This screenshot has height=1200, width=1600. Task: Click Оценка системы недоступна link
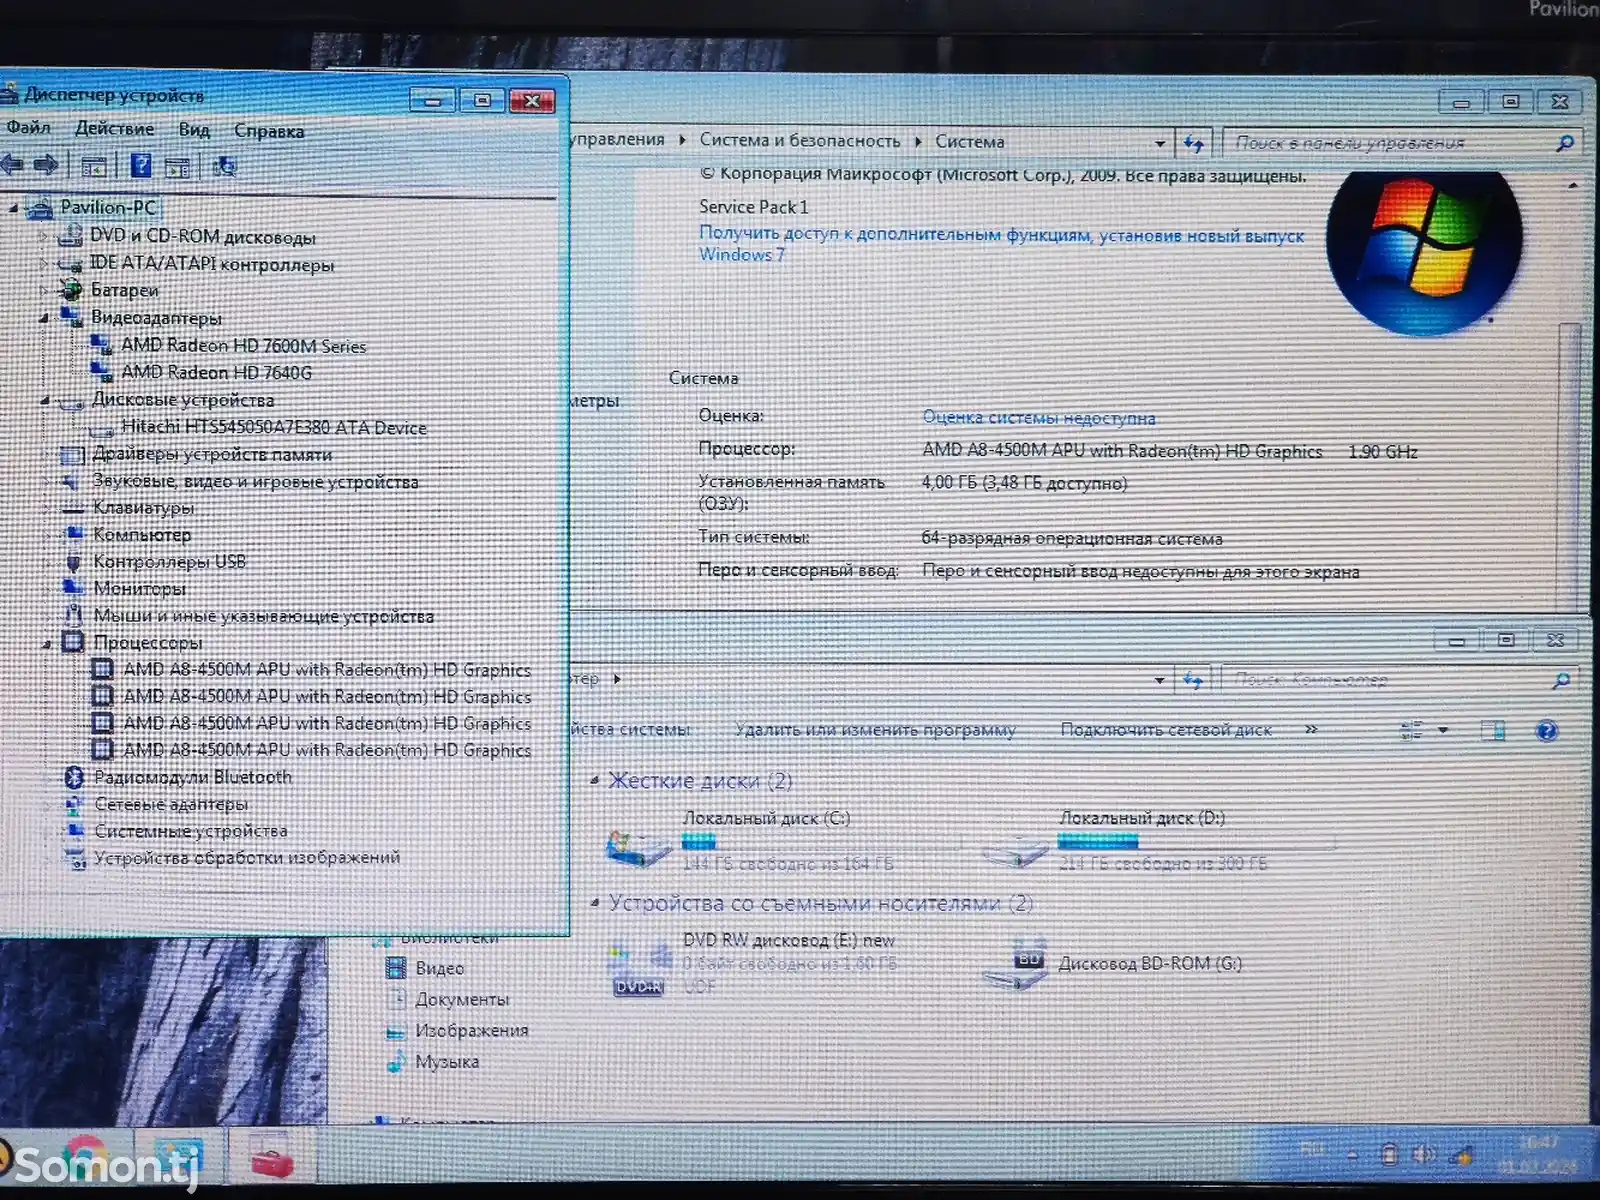coord(1038,418)
